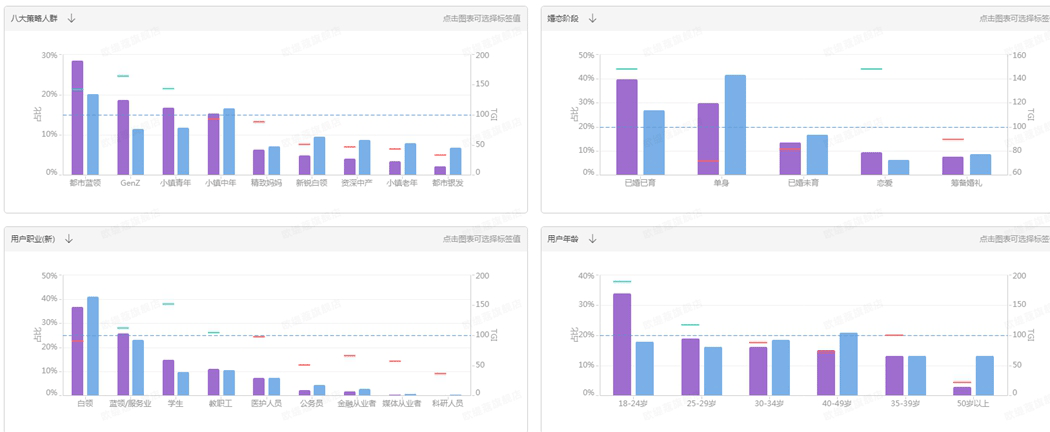This screenshot has width=1050, height=432.
Task: Select the blue 白领 bar
Action: [93, 345]
